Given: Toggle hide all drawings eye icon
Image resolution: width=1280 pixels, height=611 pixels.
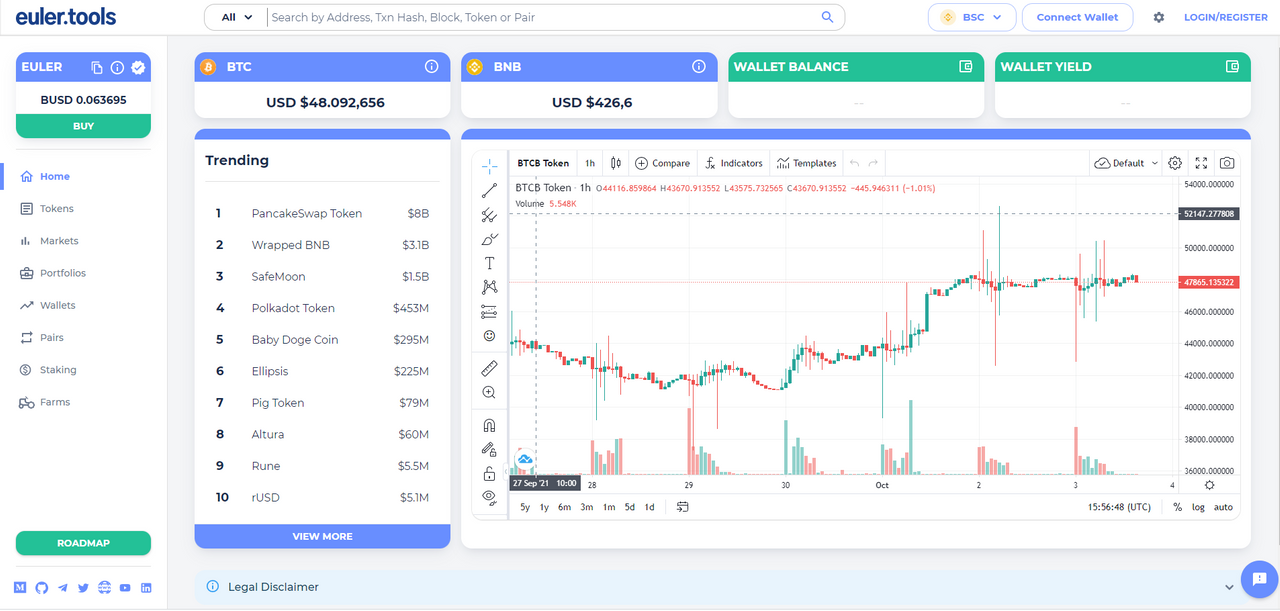Looking at the screenshot, I should [x=489, y=497].
